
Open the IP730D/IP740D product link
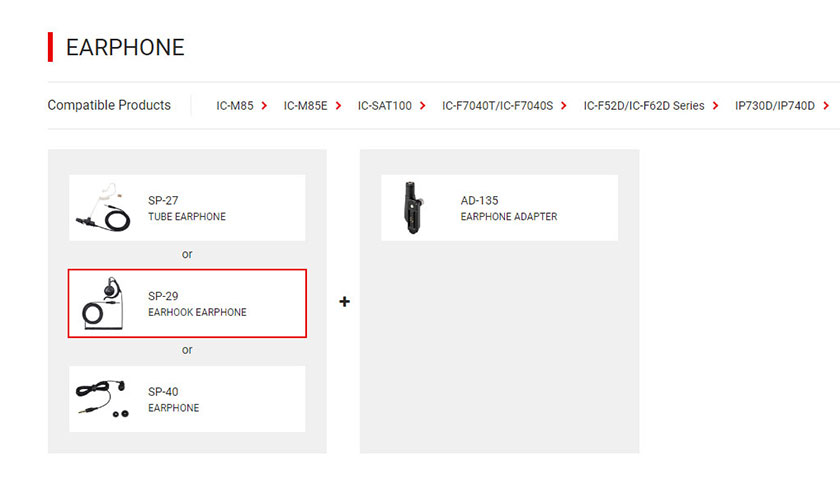[x=775, y=106]
